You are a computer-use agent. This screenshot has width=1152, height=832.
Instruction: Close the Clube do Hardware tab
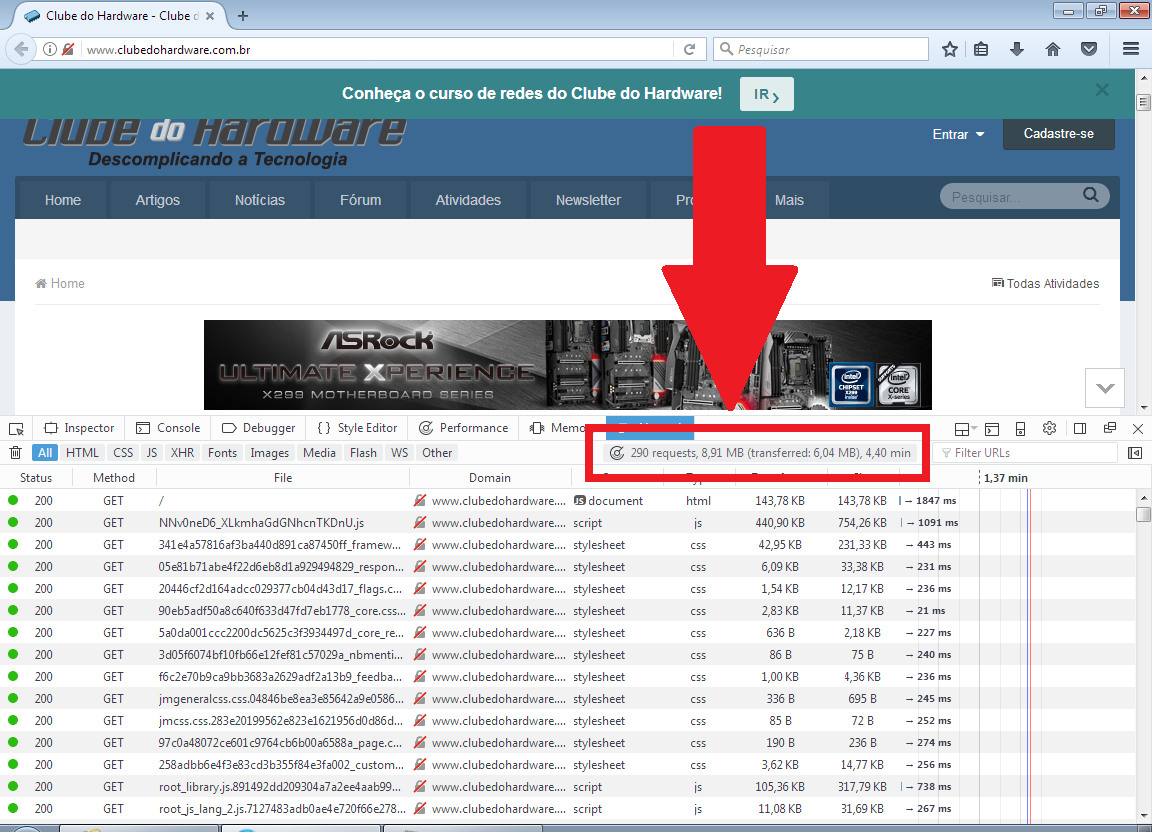click(210, 15)
